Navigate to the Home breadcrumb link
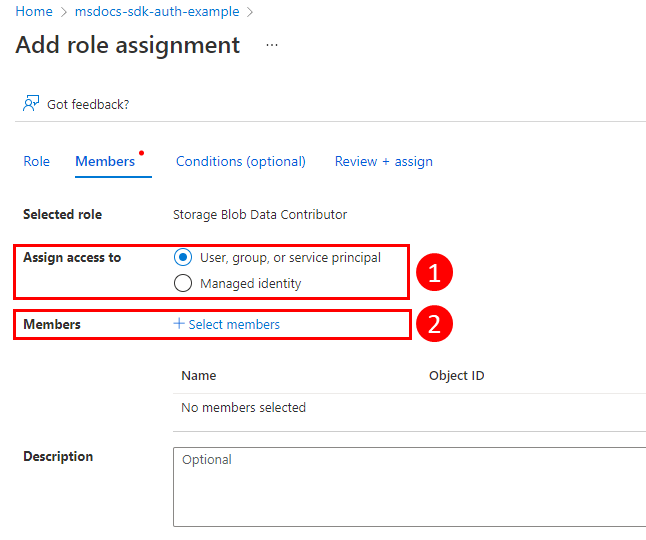The width and height of the screenshot is (646, 540). (34, 12)
